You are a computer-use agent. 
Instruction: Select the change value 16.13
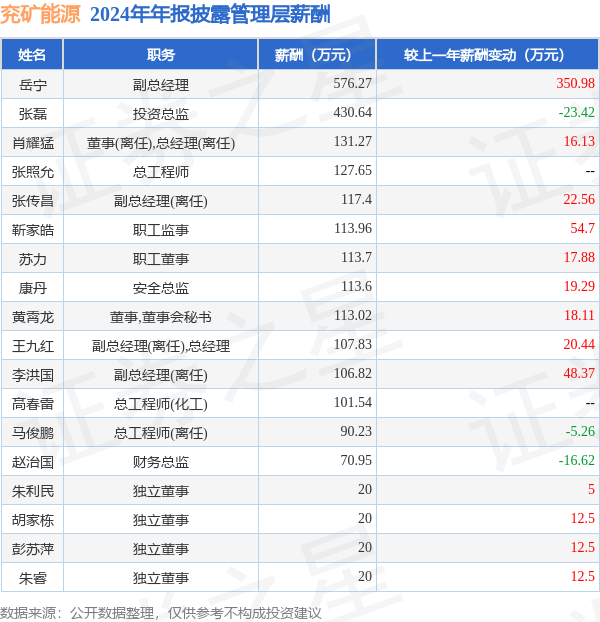[579, 141]
